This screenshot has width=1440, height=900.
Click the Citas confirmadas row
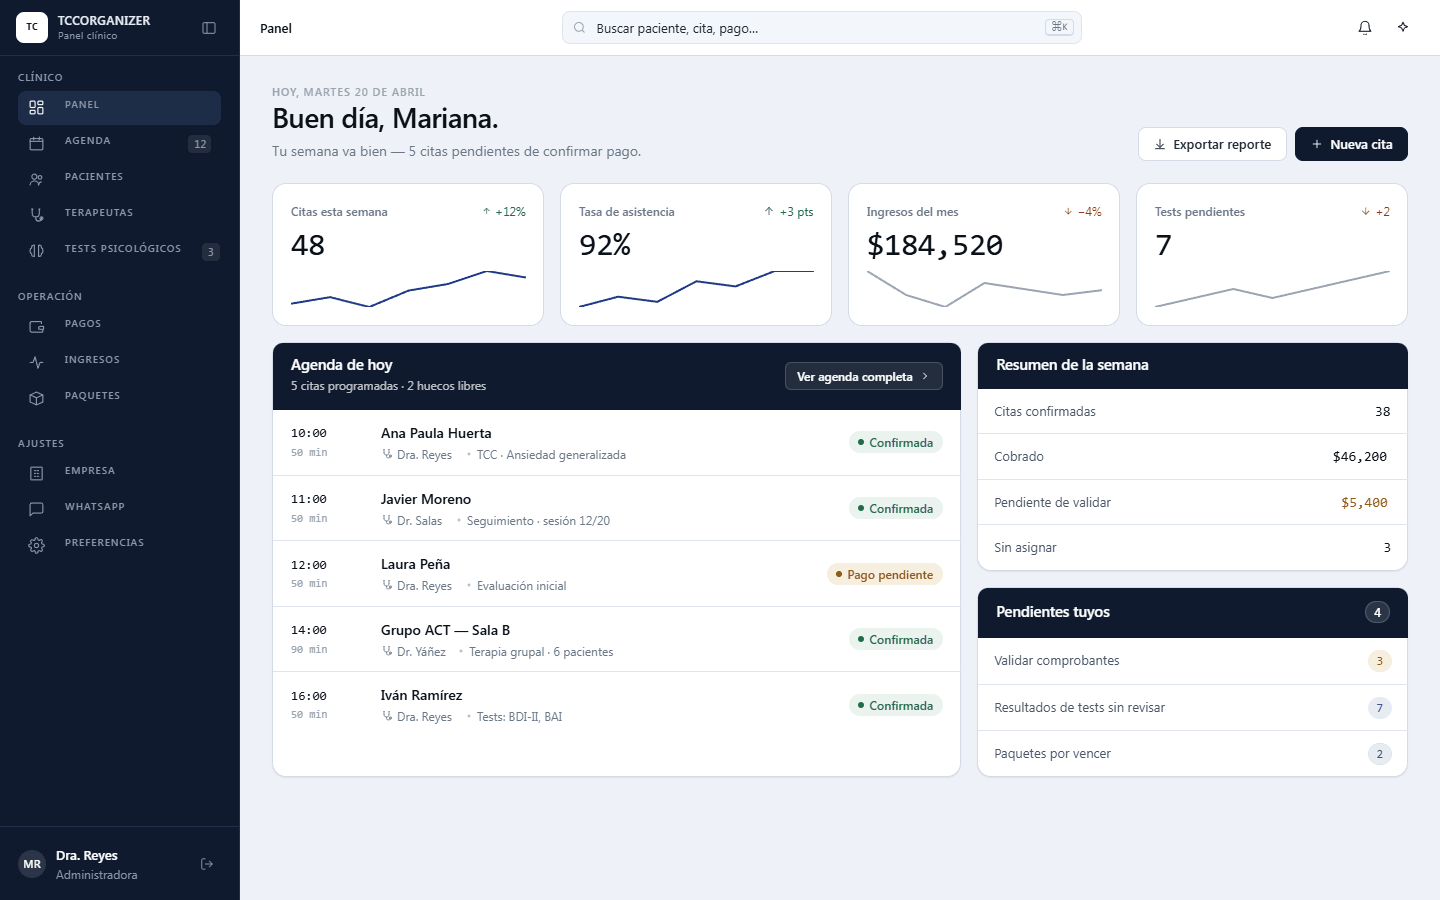coord(1192,412)
